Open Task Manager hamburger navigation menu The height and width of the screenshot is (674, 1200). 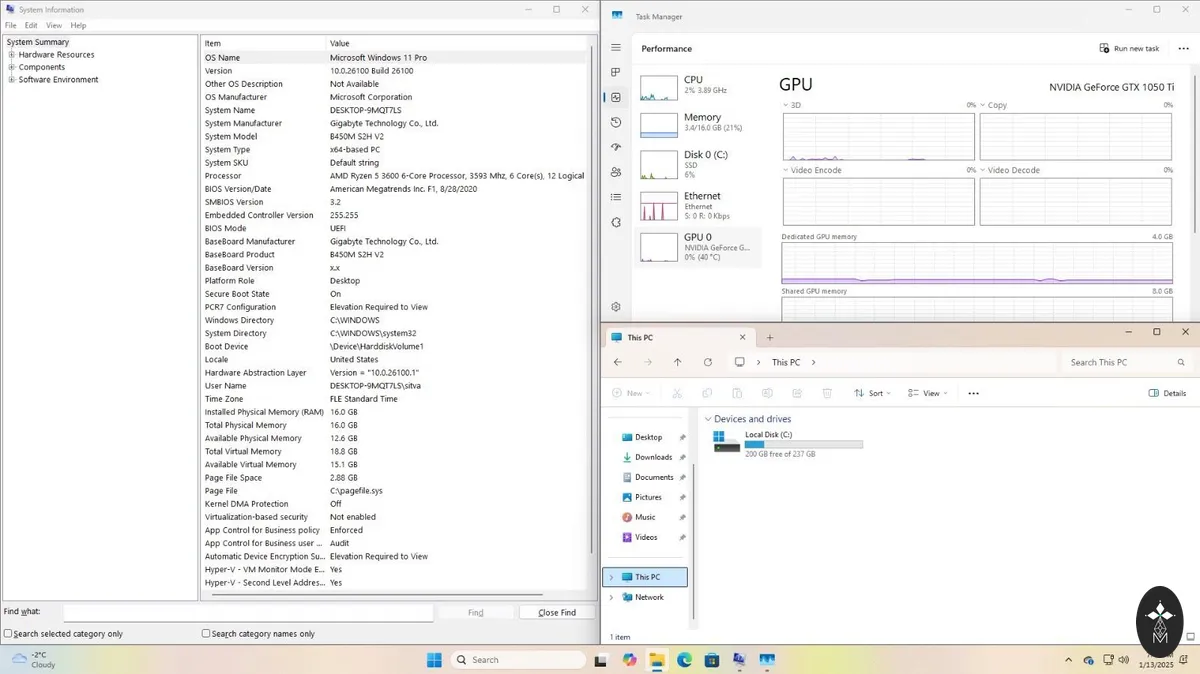(616, 48)
